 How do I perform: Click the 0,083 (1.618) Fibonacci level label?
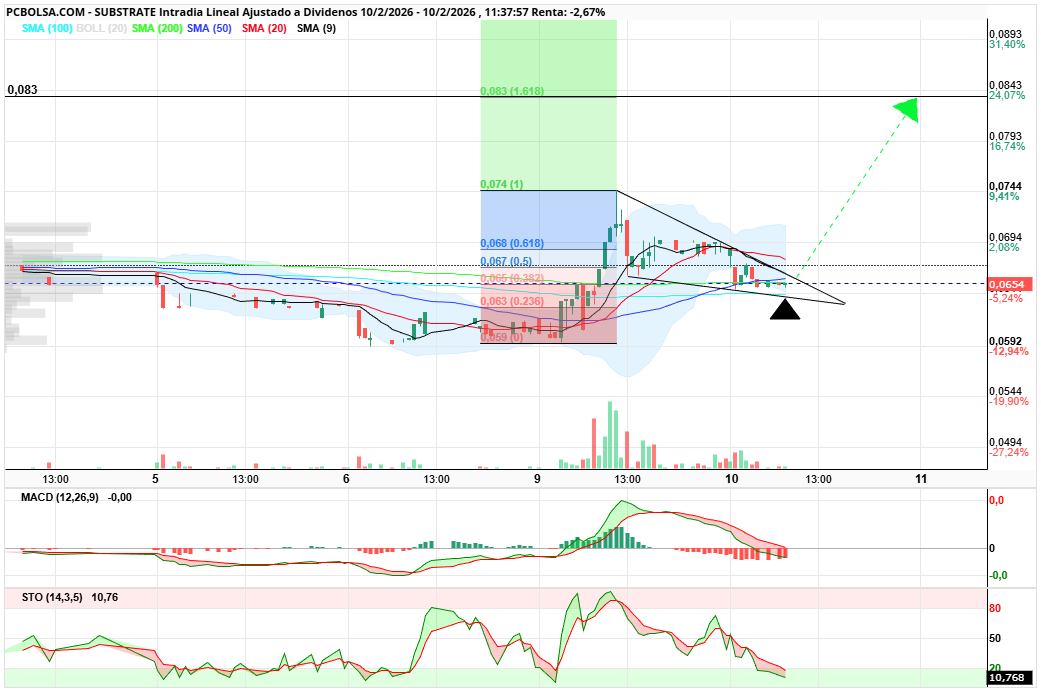point(513,90)
